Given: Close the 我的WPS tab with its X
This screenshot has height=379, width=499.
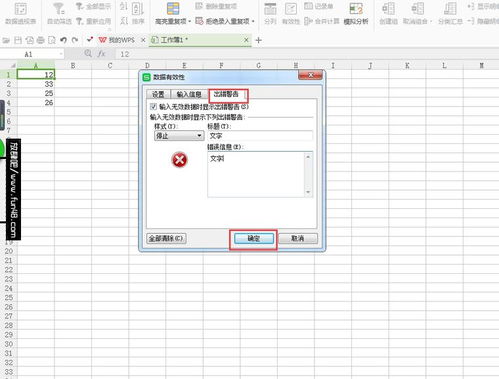Looking at the screenshot, I should [143, 40].
